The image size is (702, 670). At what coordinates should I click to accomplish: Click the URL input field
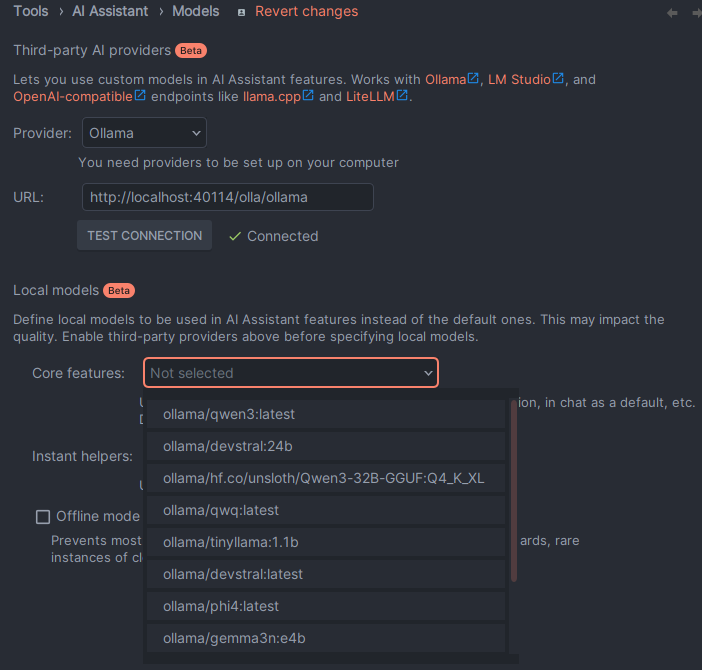(x=227, y=197)
